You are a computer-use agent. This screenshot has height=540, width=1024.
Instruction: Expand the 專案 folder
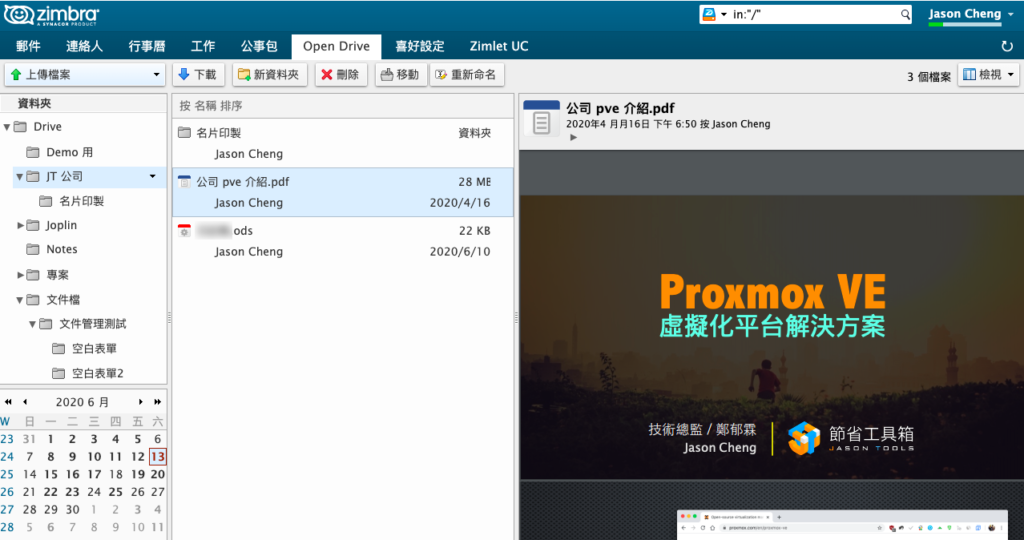pyautogui.click(x=20, y=275)
